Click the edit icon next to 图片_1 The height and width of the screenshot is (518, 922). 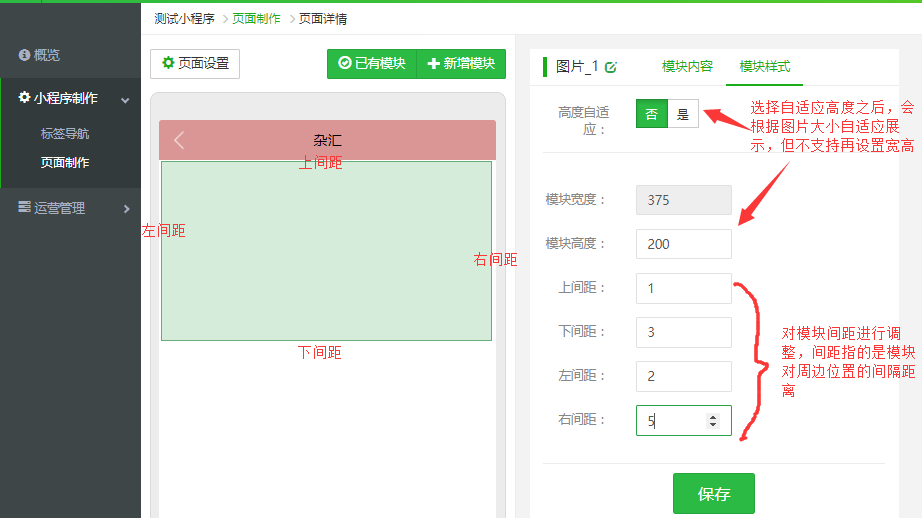611,67
